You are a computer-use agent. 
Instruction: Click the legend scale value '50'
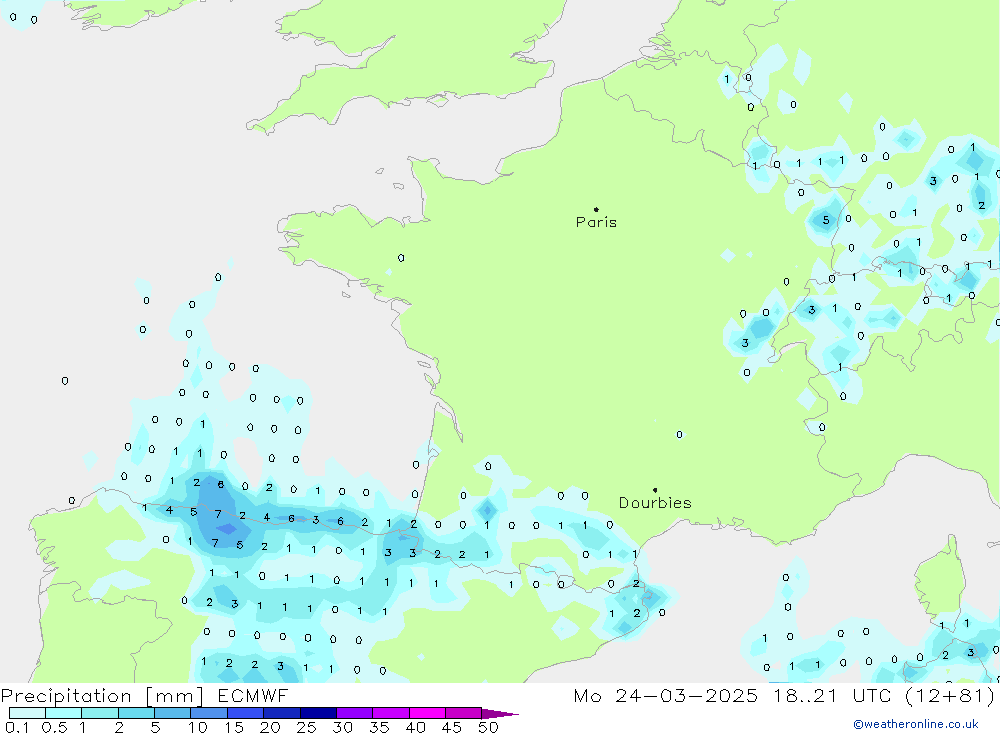coord(488,727)
